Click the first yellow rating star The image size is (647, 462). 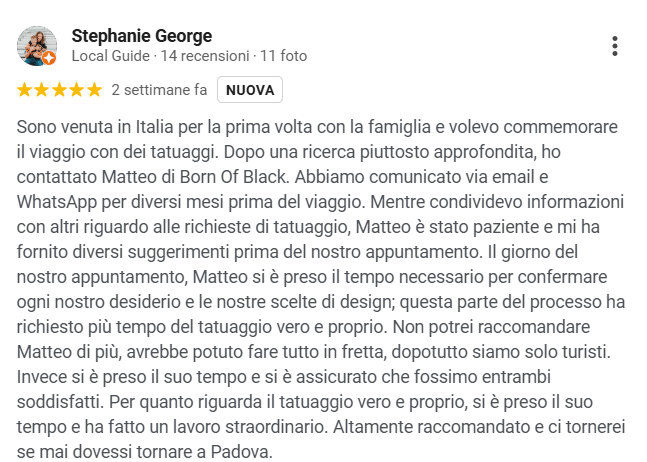click(25, 90)
